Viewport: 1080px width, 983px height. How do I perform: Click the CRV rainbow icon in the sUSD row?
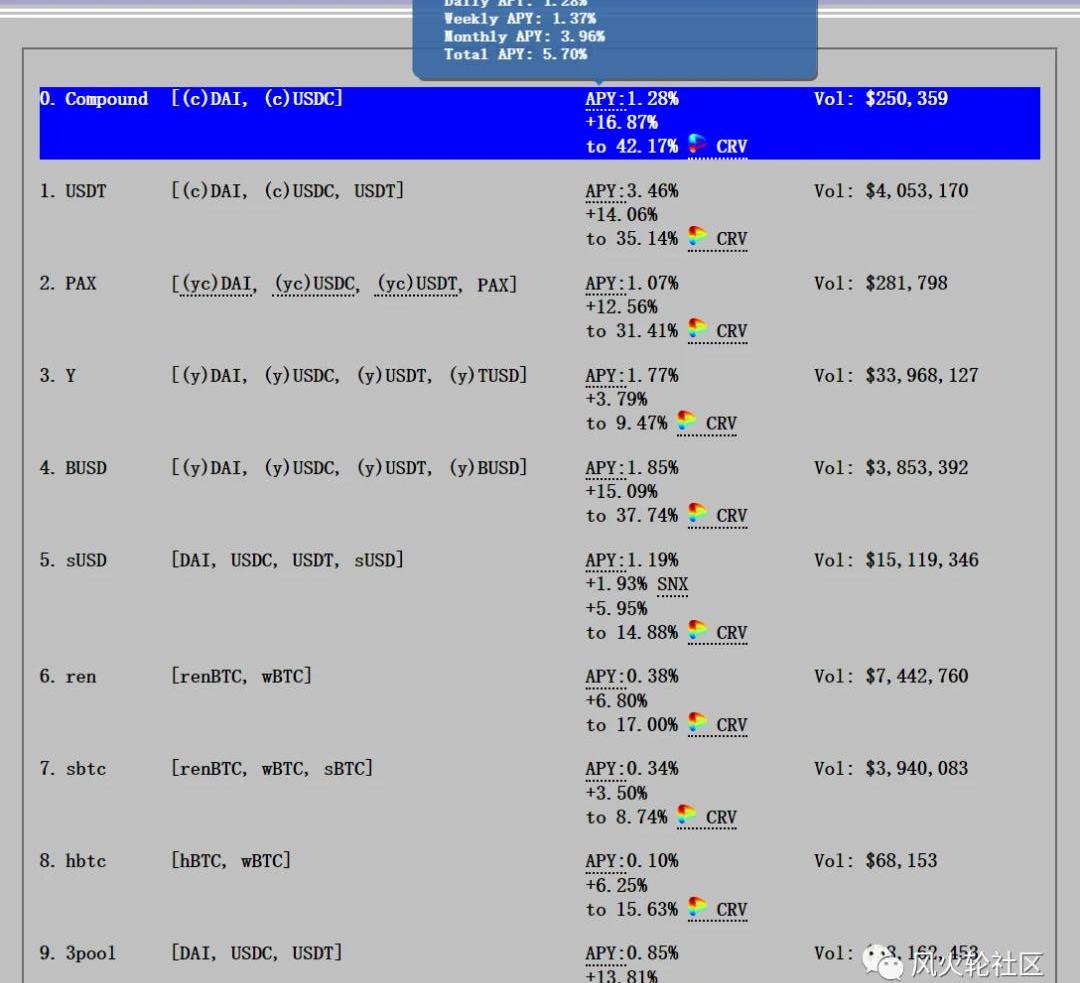(697, 630)
